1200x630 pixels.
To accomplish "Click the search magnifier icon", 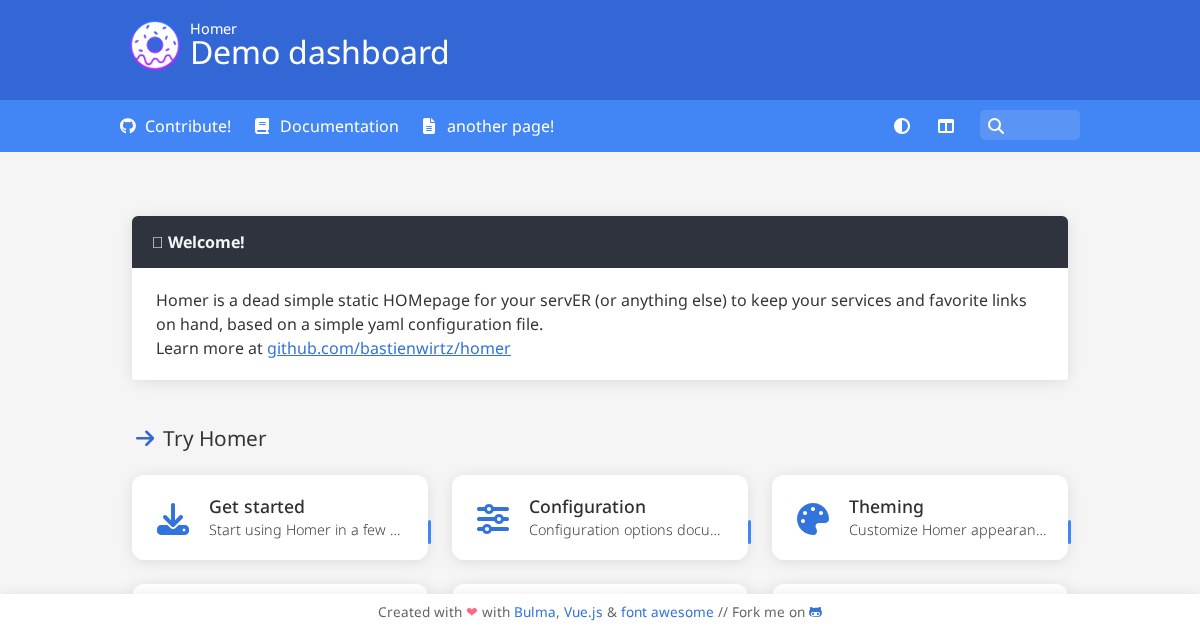I will [x=995, y=126].
